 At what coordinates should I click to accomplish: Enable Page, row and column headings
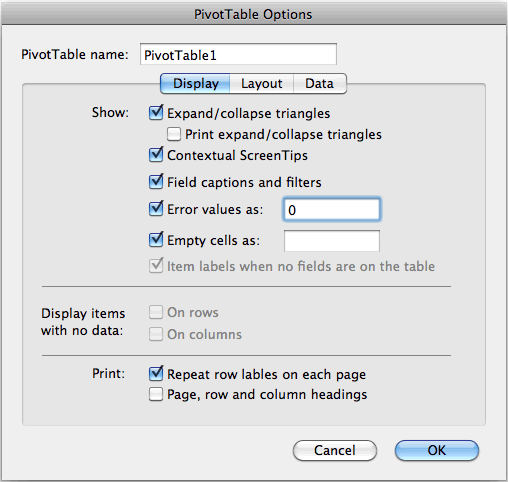[156, 394]
